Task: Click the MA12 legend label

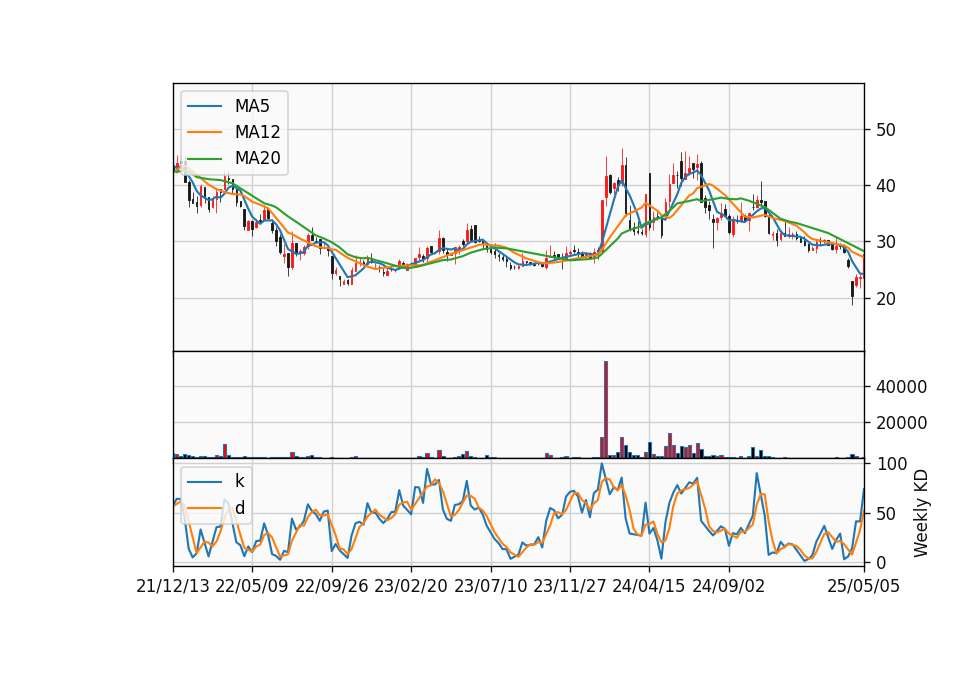Action: coord(257,132)
